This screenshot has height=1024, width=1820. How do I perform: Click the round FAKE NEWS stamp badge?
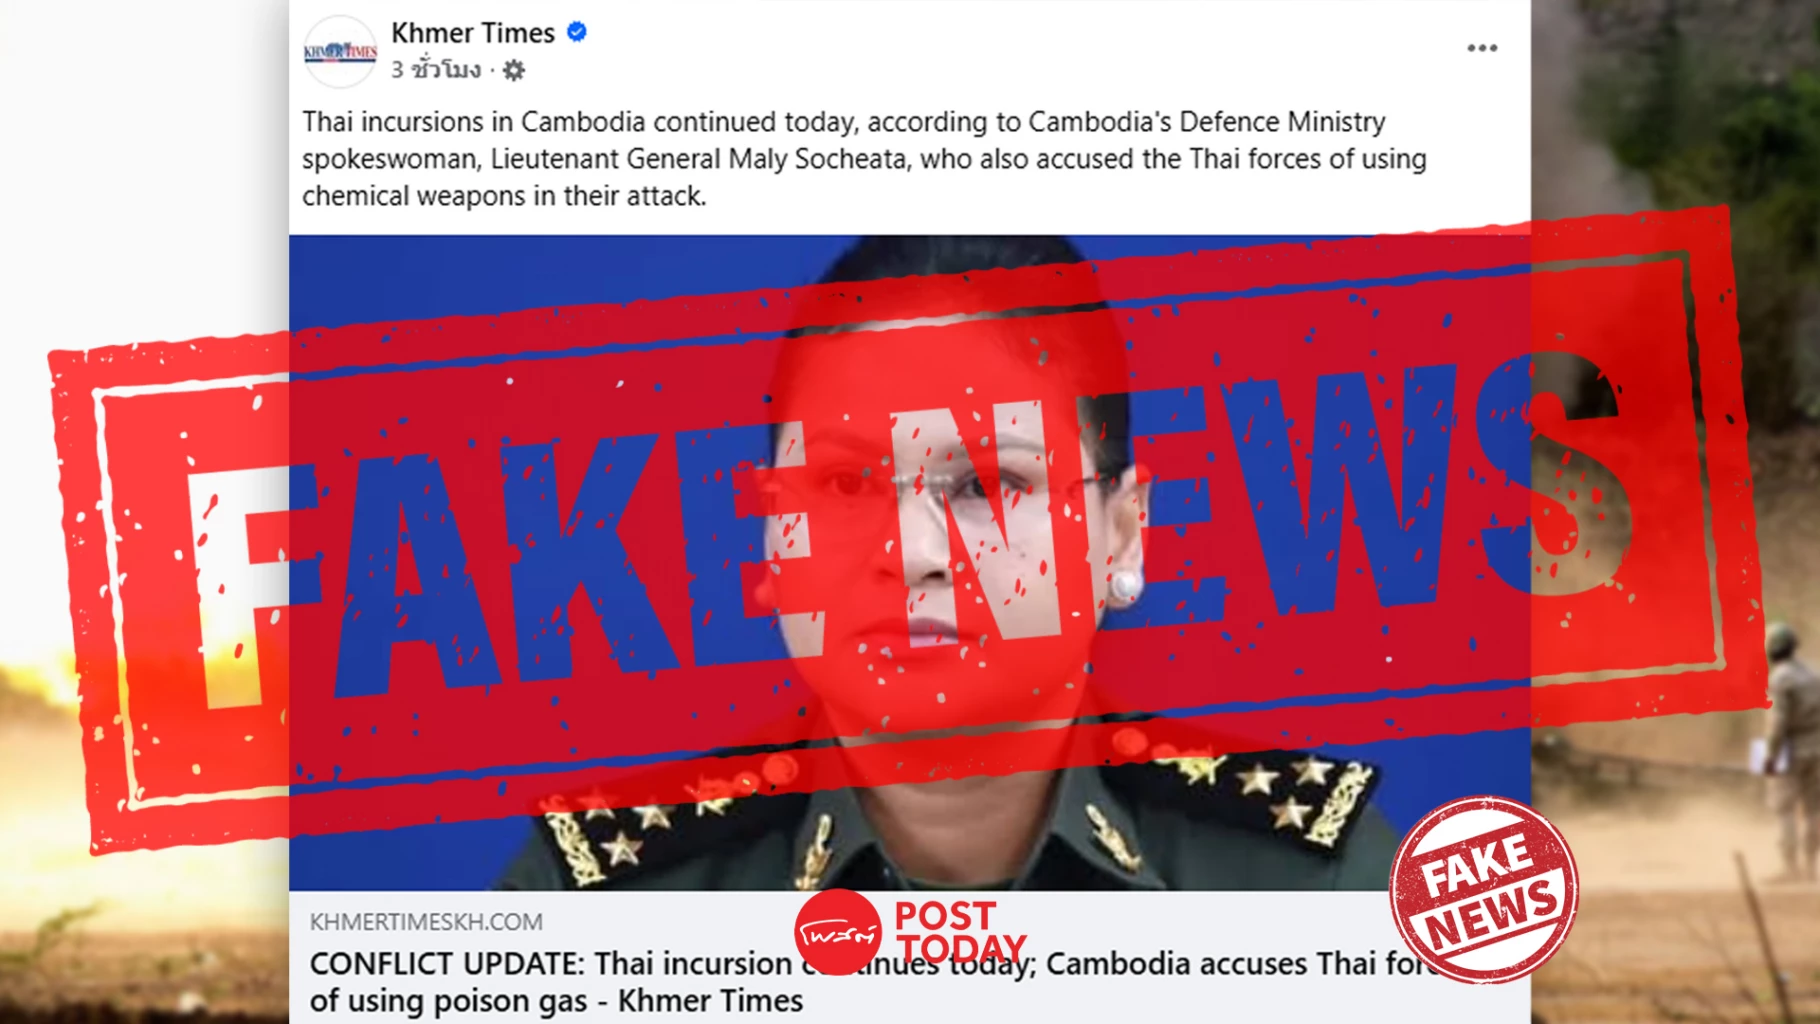point(1484,889)
